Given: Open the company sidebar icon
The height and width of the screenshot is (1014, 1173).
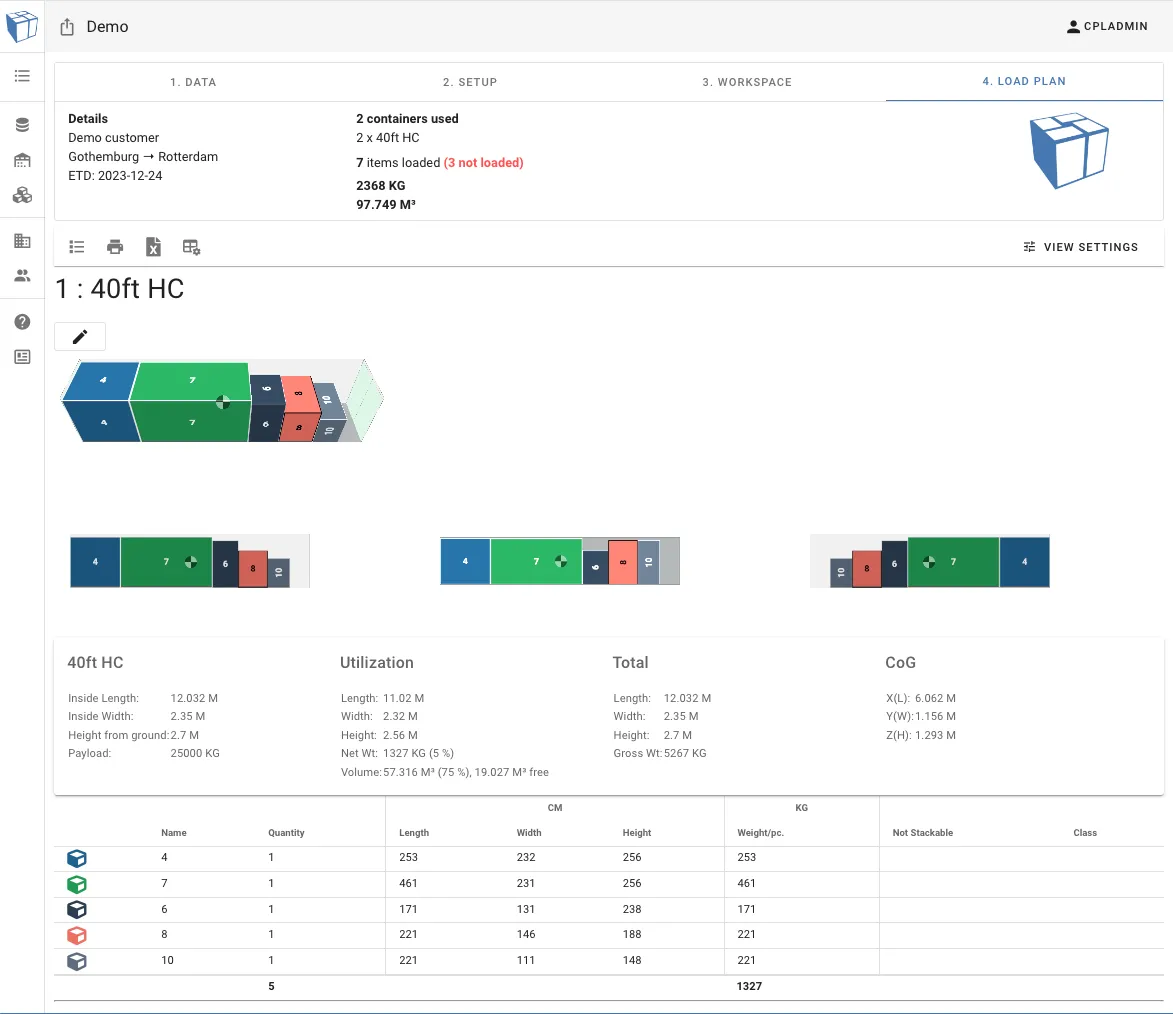Looking at the screenshot, I should (x=22, y=240).
